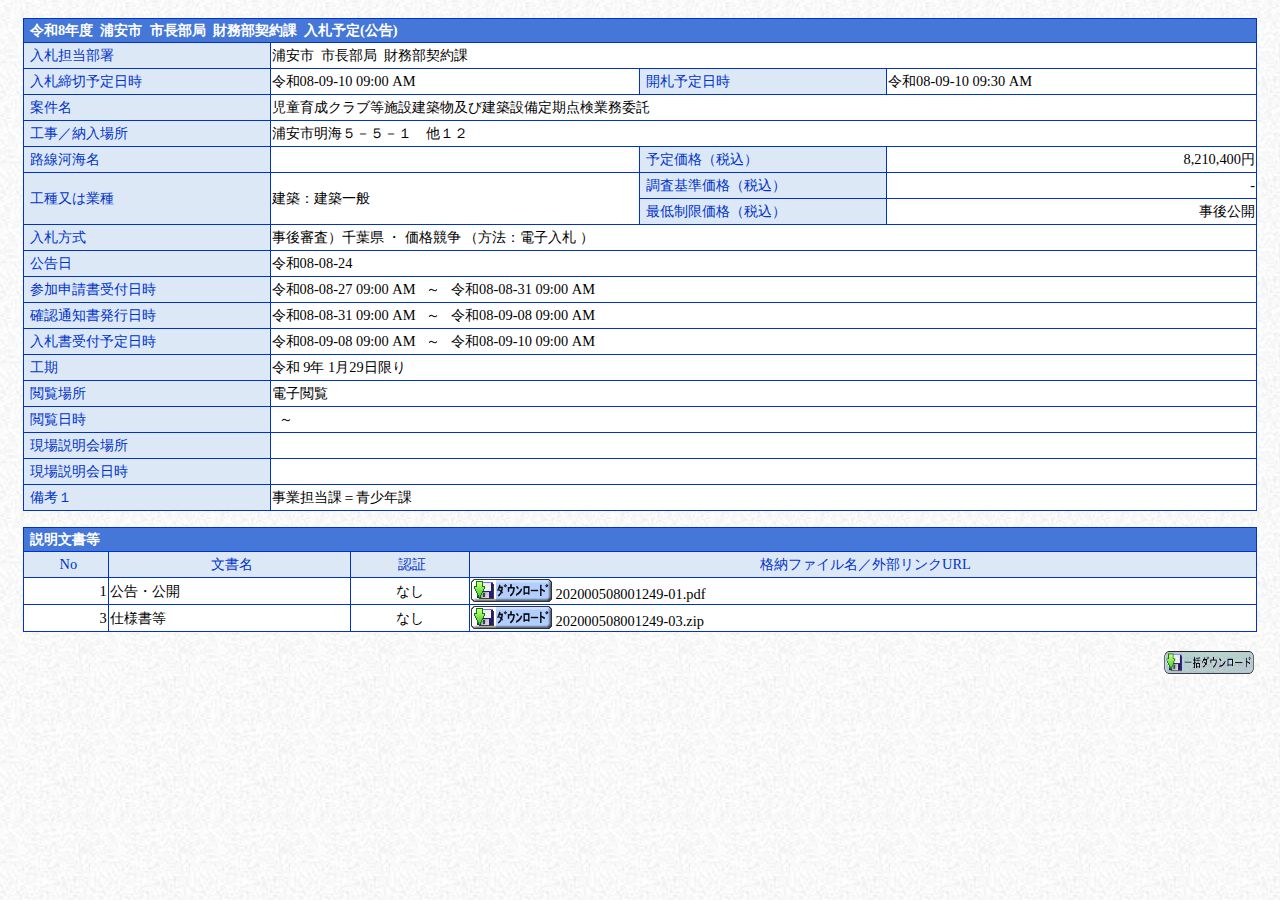Click the 一括ダウンロード bulk download button

pos(1208,663)
